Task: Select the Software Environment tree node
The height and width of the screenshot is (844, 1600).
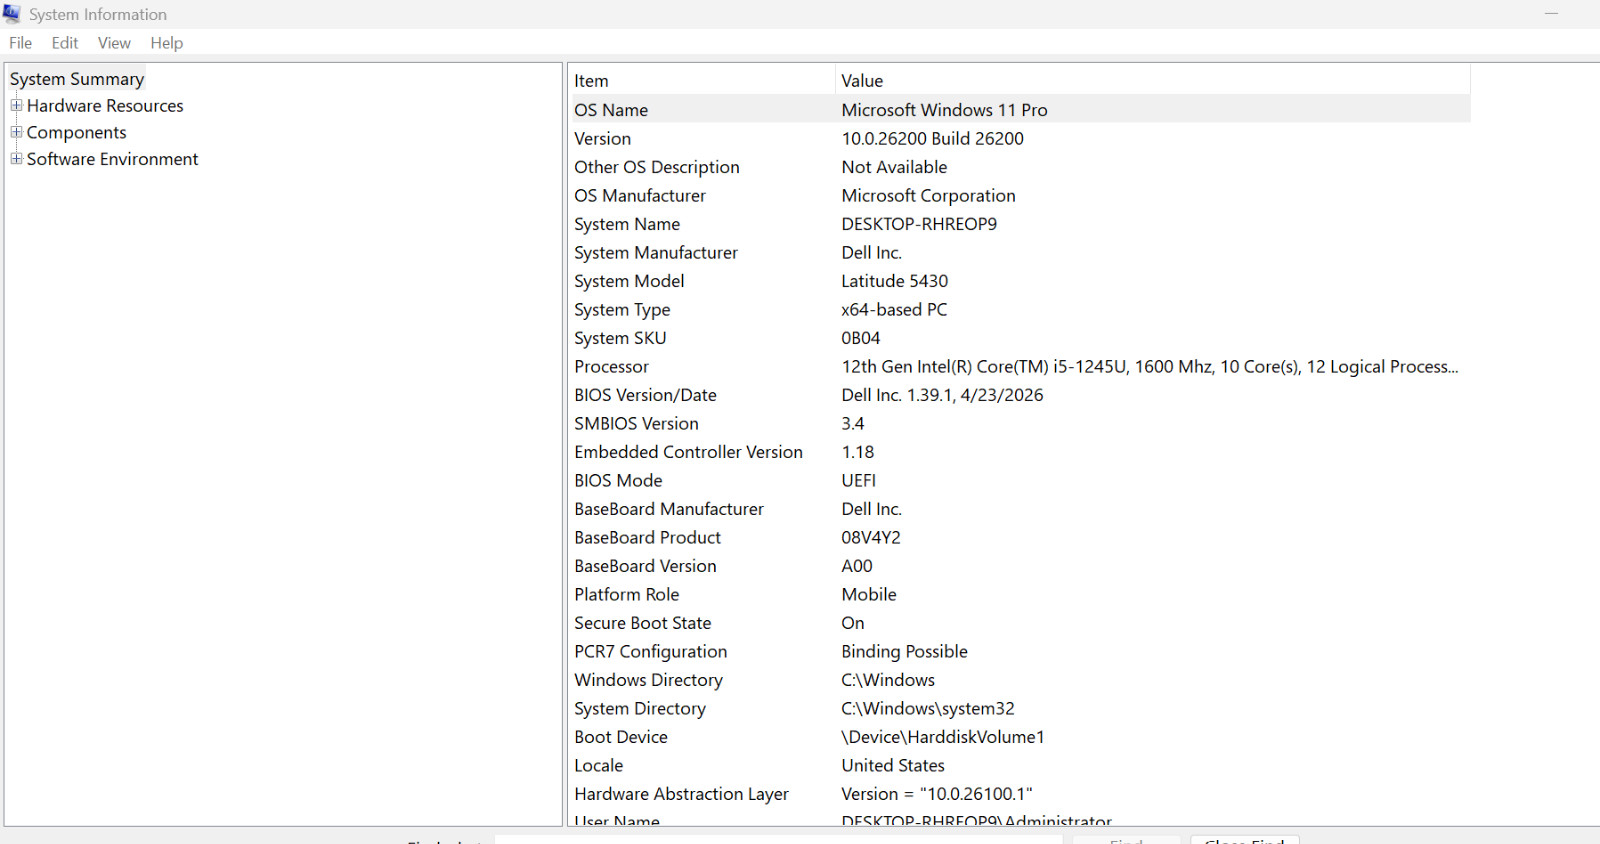Action: click(113, 159)
